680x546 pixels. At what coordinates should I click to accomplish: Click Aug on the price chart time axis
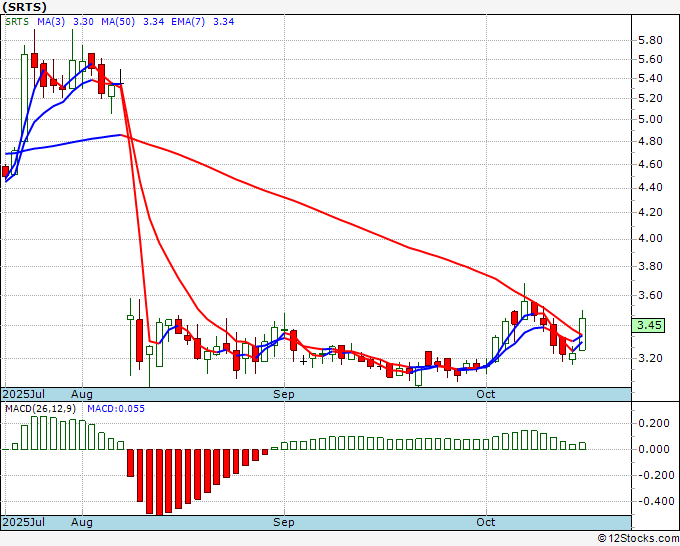(x=82, y=394)
